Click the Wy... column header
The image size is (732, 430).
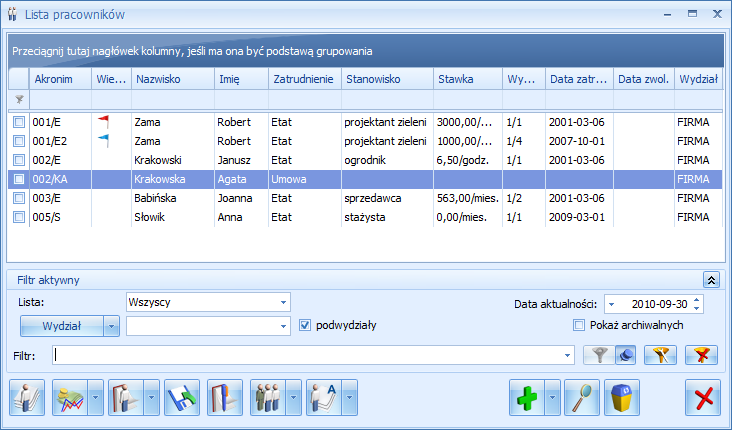click(x=524, y=79)
